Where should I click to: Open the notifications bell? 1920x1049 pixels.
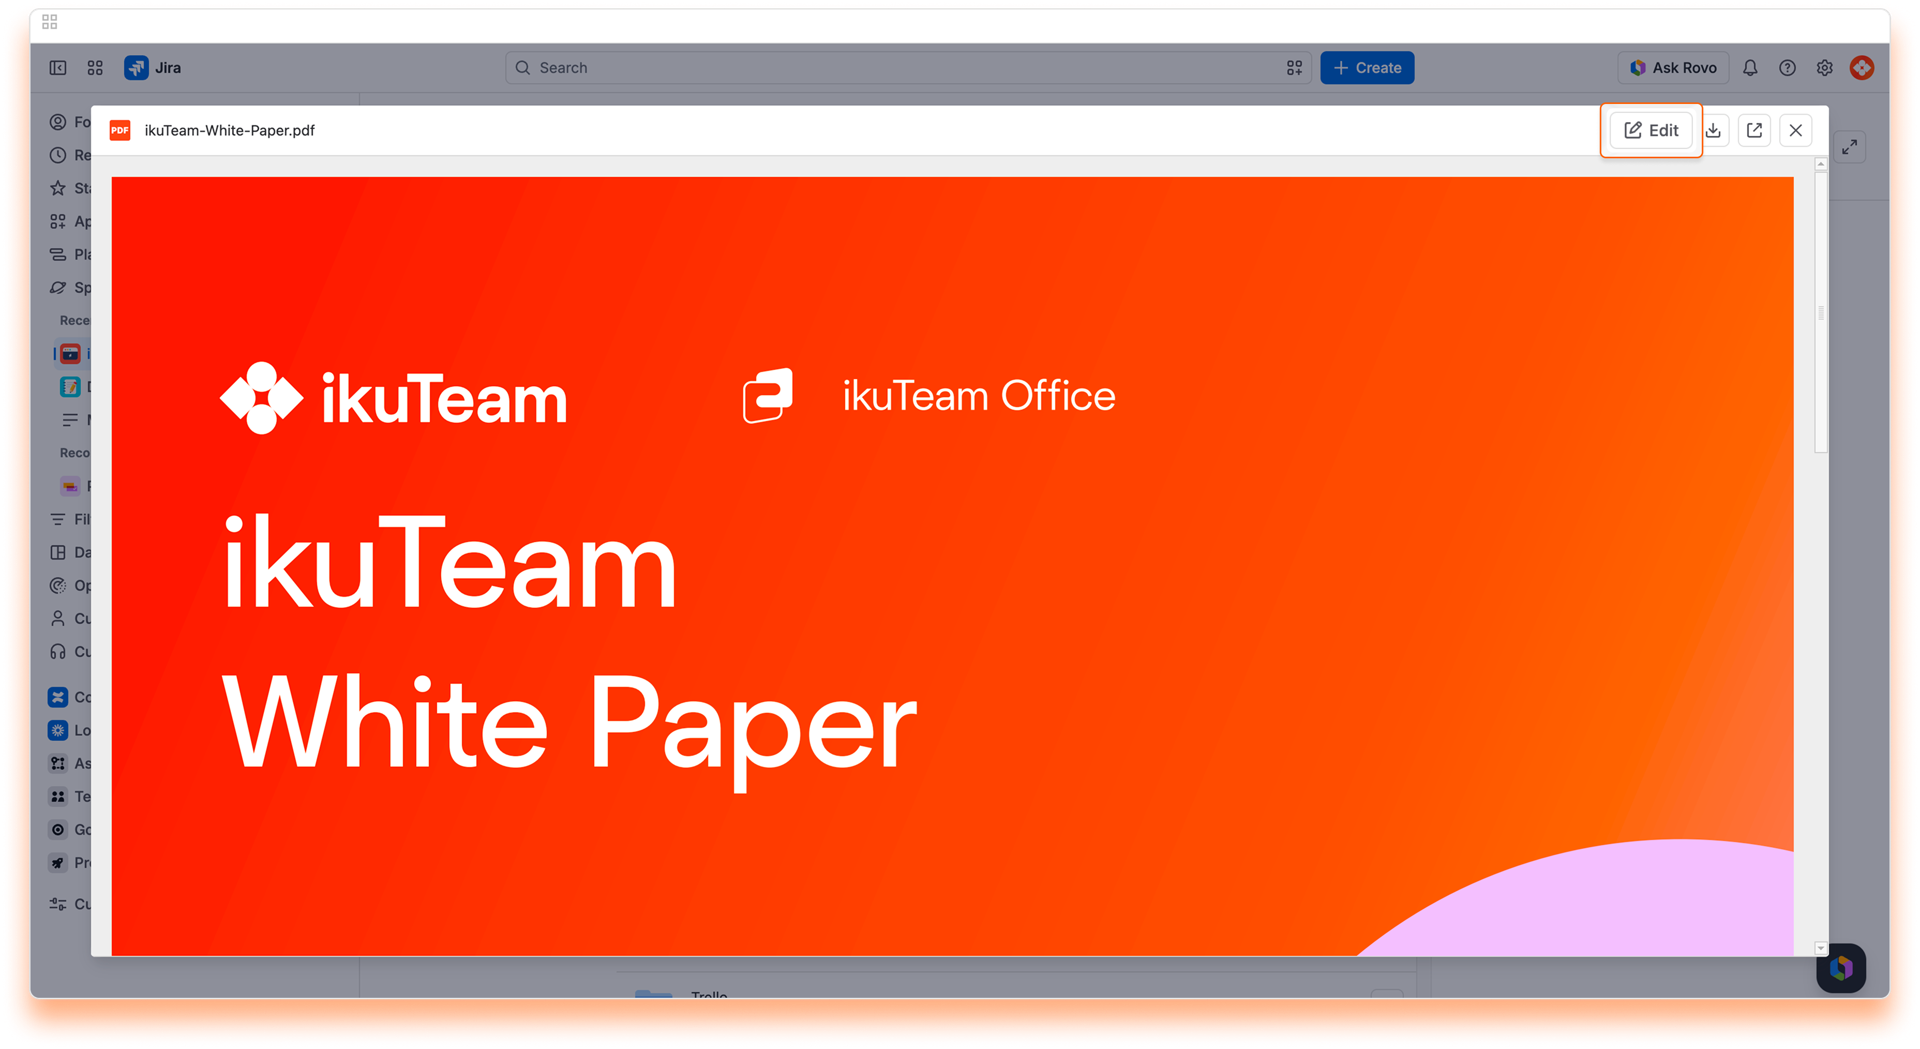pyautogui.click(x=1750, y=68)
